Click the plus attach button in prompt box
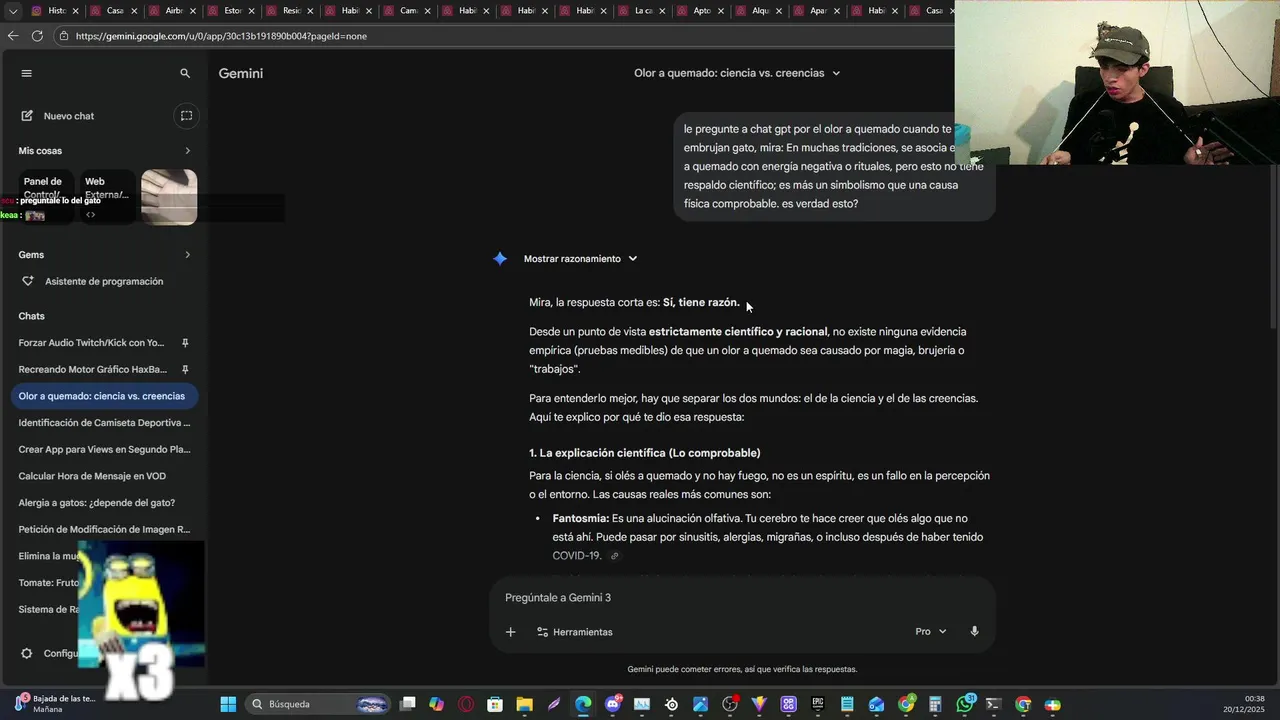This screenshot has height=720, width=1280. (x=510, y=632)
